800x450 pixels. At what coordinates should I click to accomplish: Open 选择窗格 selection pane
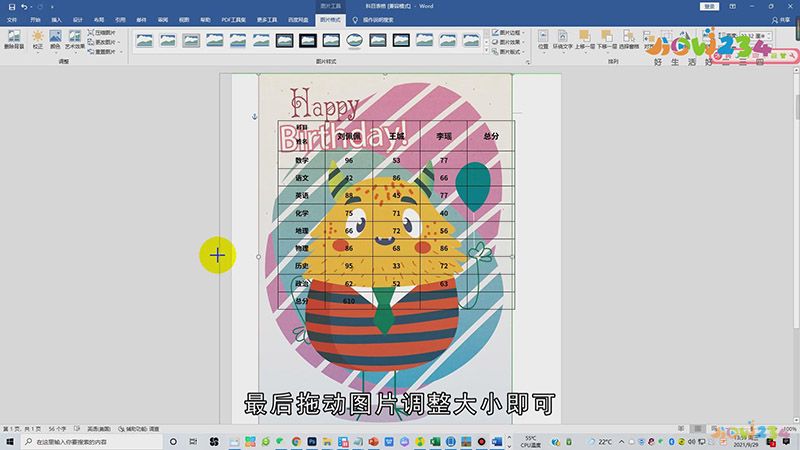click(x=629, y=40)
